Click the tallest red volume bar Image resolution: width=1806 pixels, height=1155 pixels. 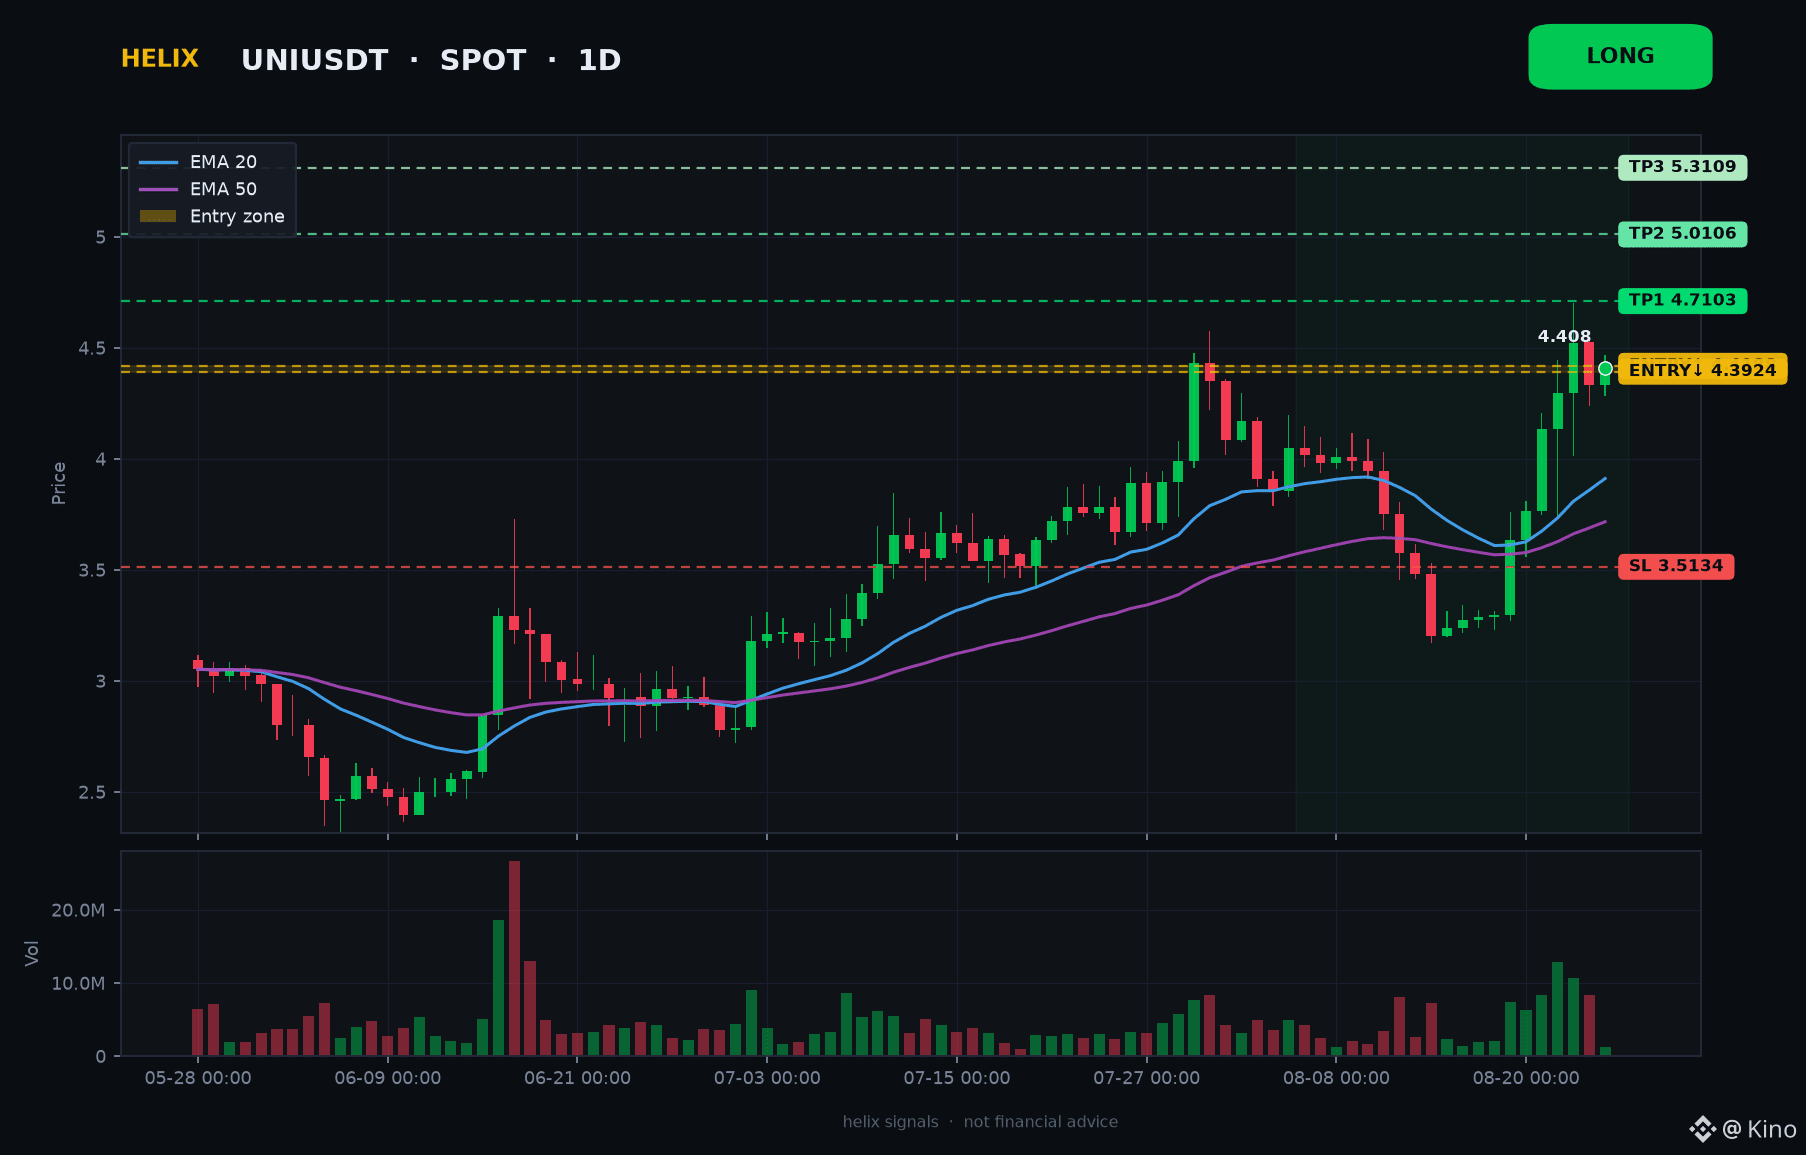[514, 958]
